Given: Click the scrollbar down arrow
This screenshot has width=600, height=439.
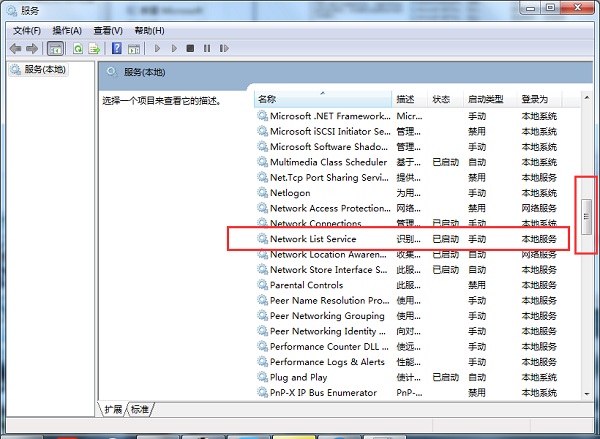Looking at the screenshot, I should point(586,394).
